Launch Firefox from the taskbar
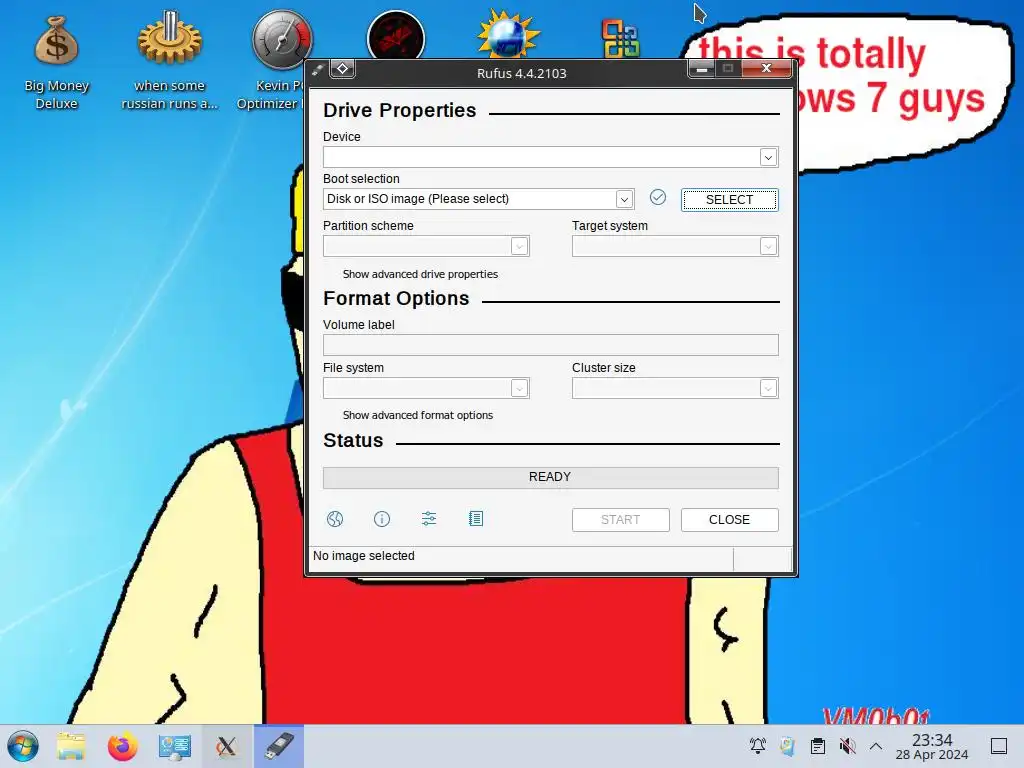The width and height of the screenshot is (1024, 768). (122, 746)
